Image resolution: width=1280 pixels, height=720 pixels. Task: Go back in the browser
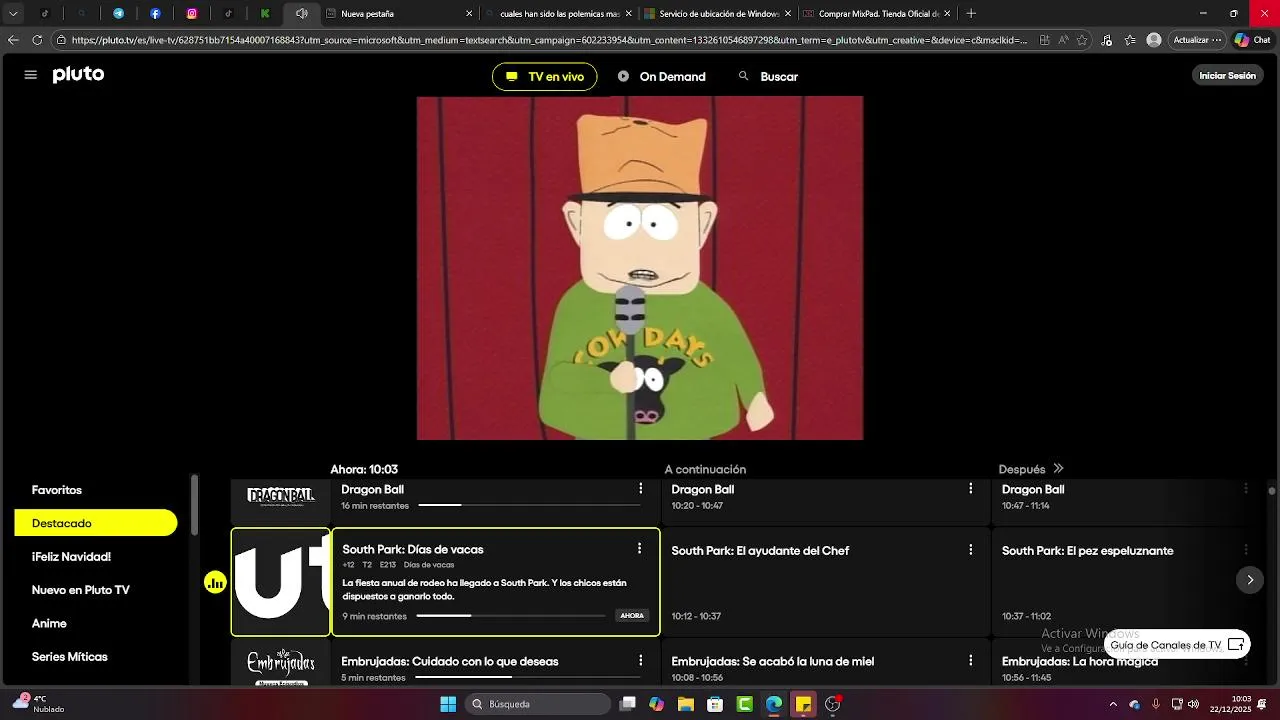(x=13, y=40)
